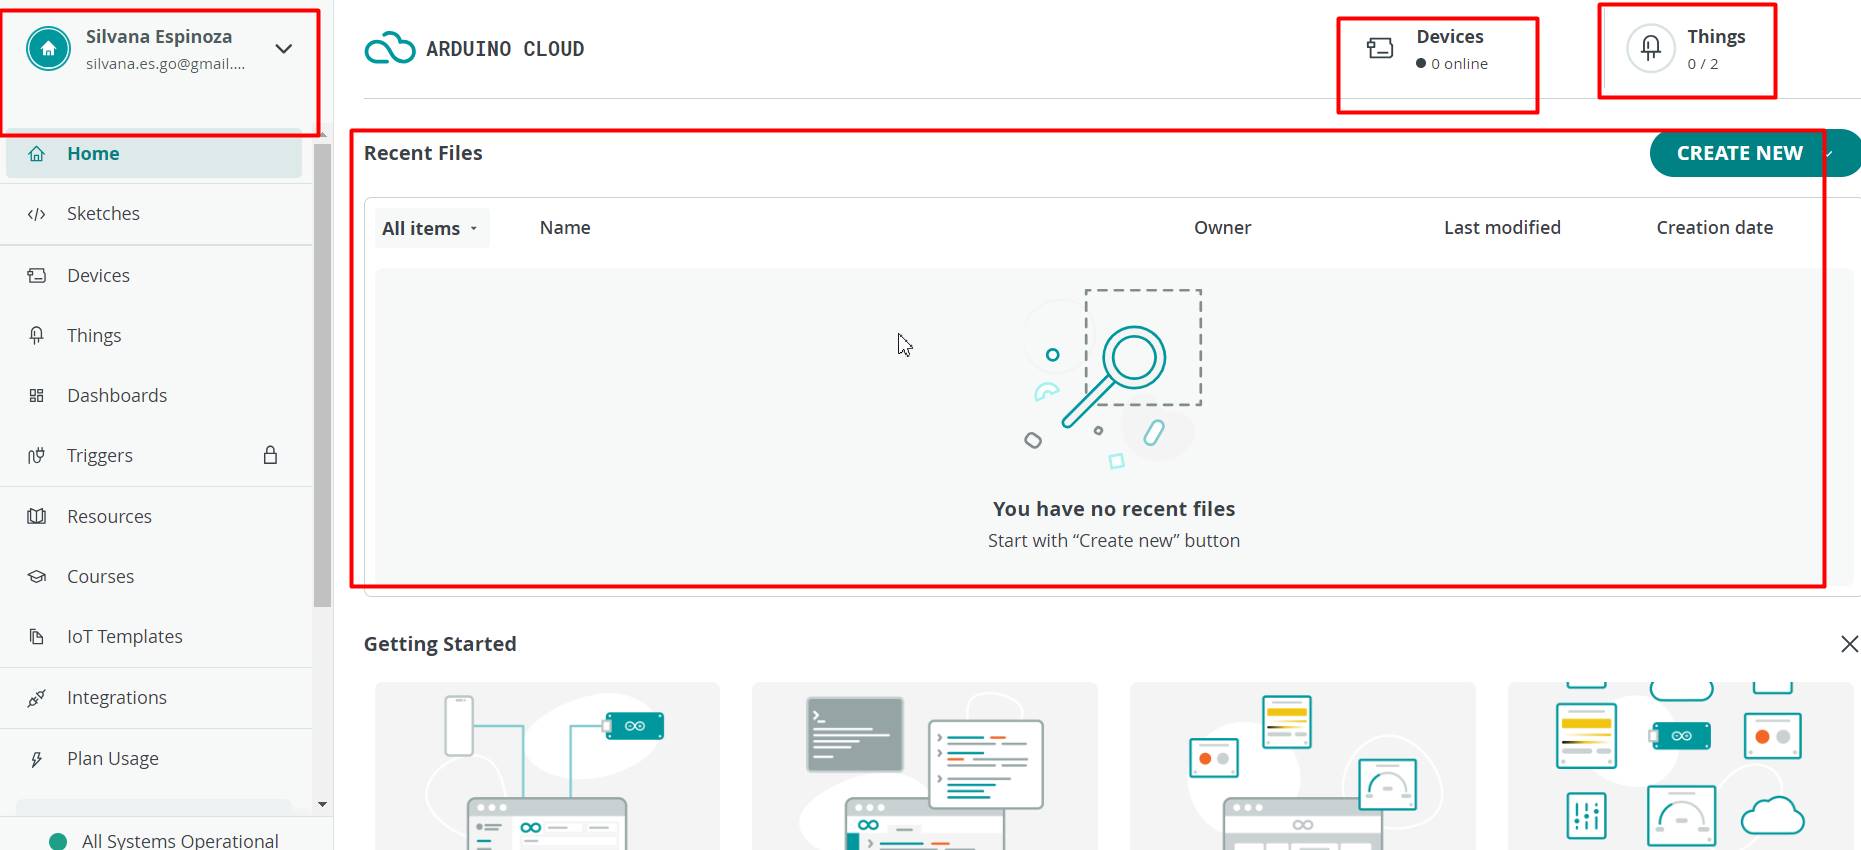
Task: Open the All items filter dropdown
Action: pyautogui.click(x=431, y=228)
